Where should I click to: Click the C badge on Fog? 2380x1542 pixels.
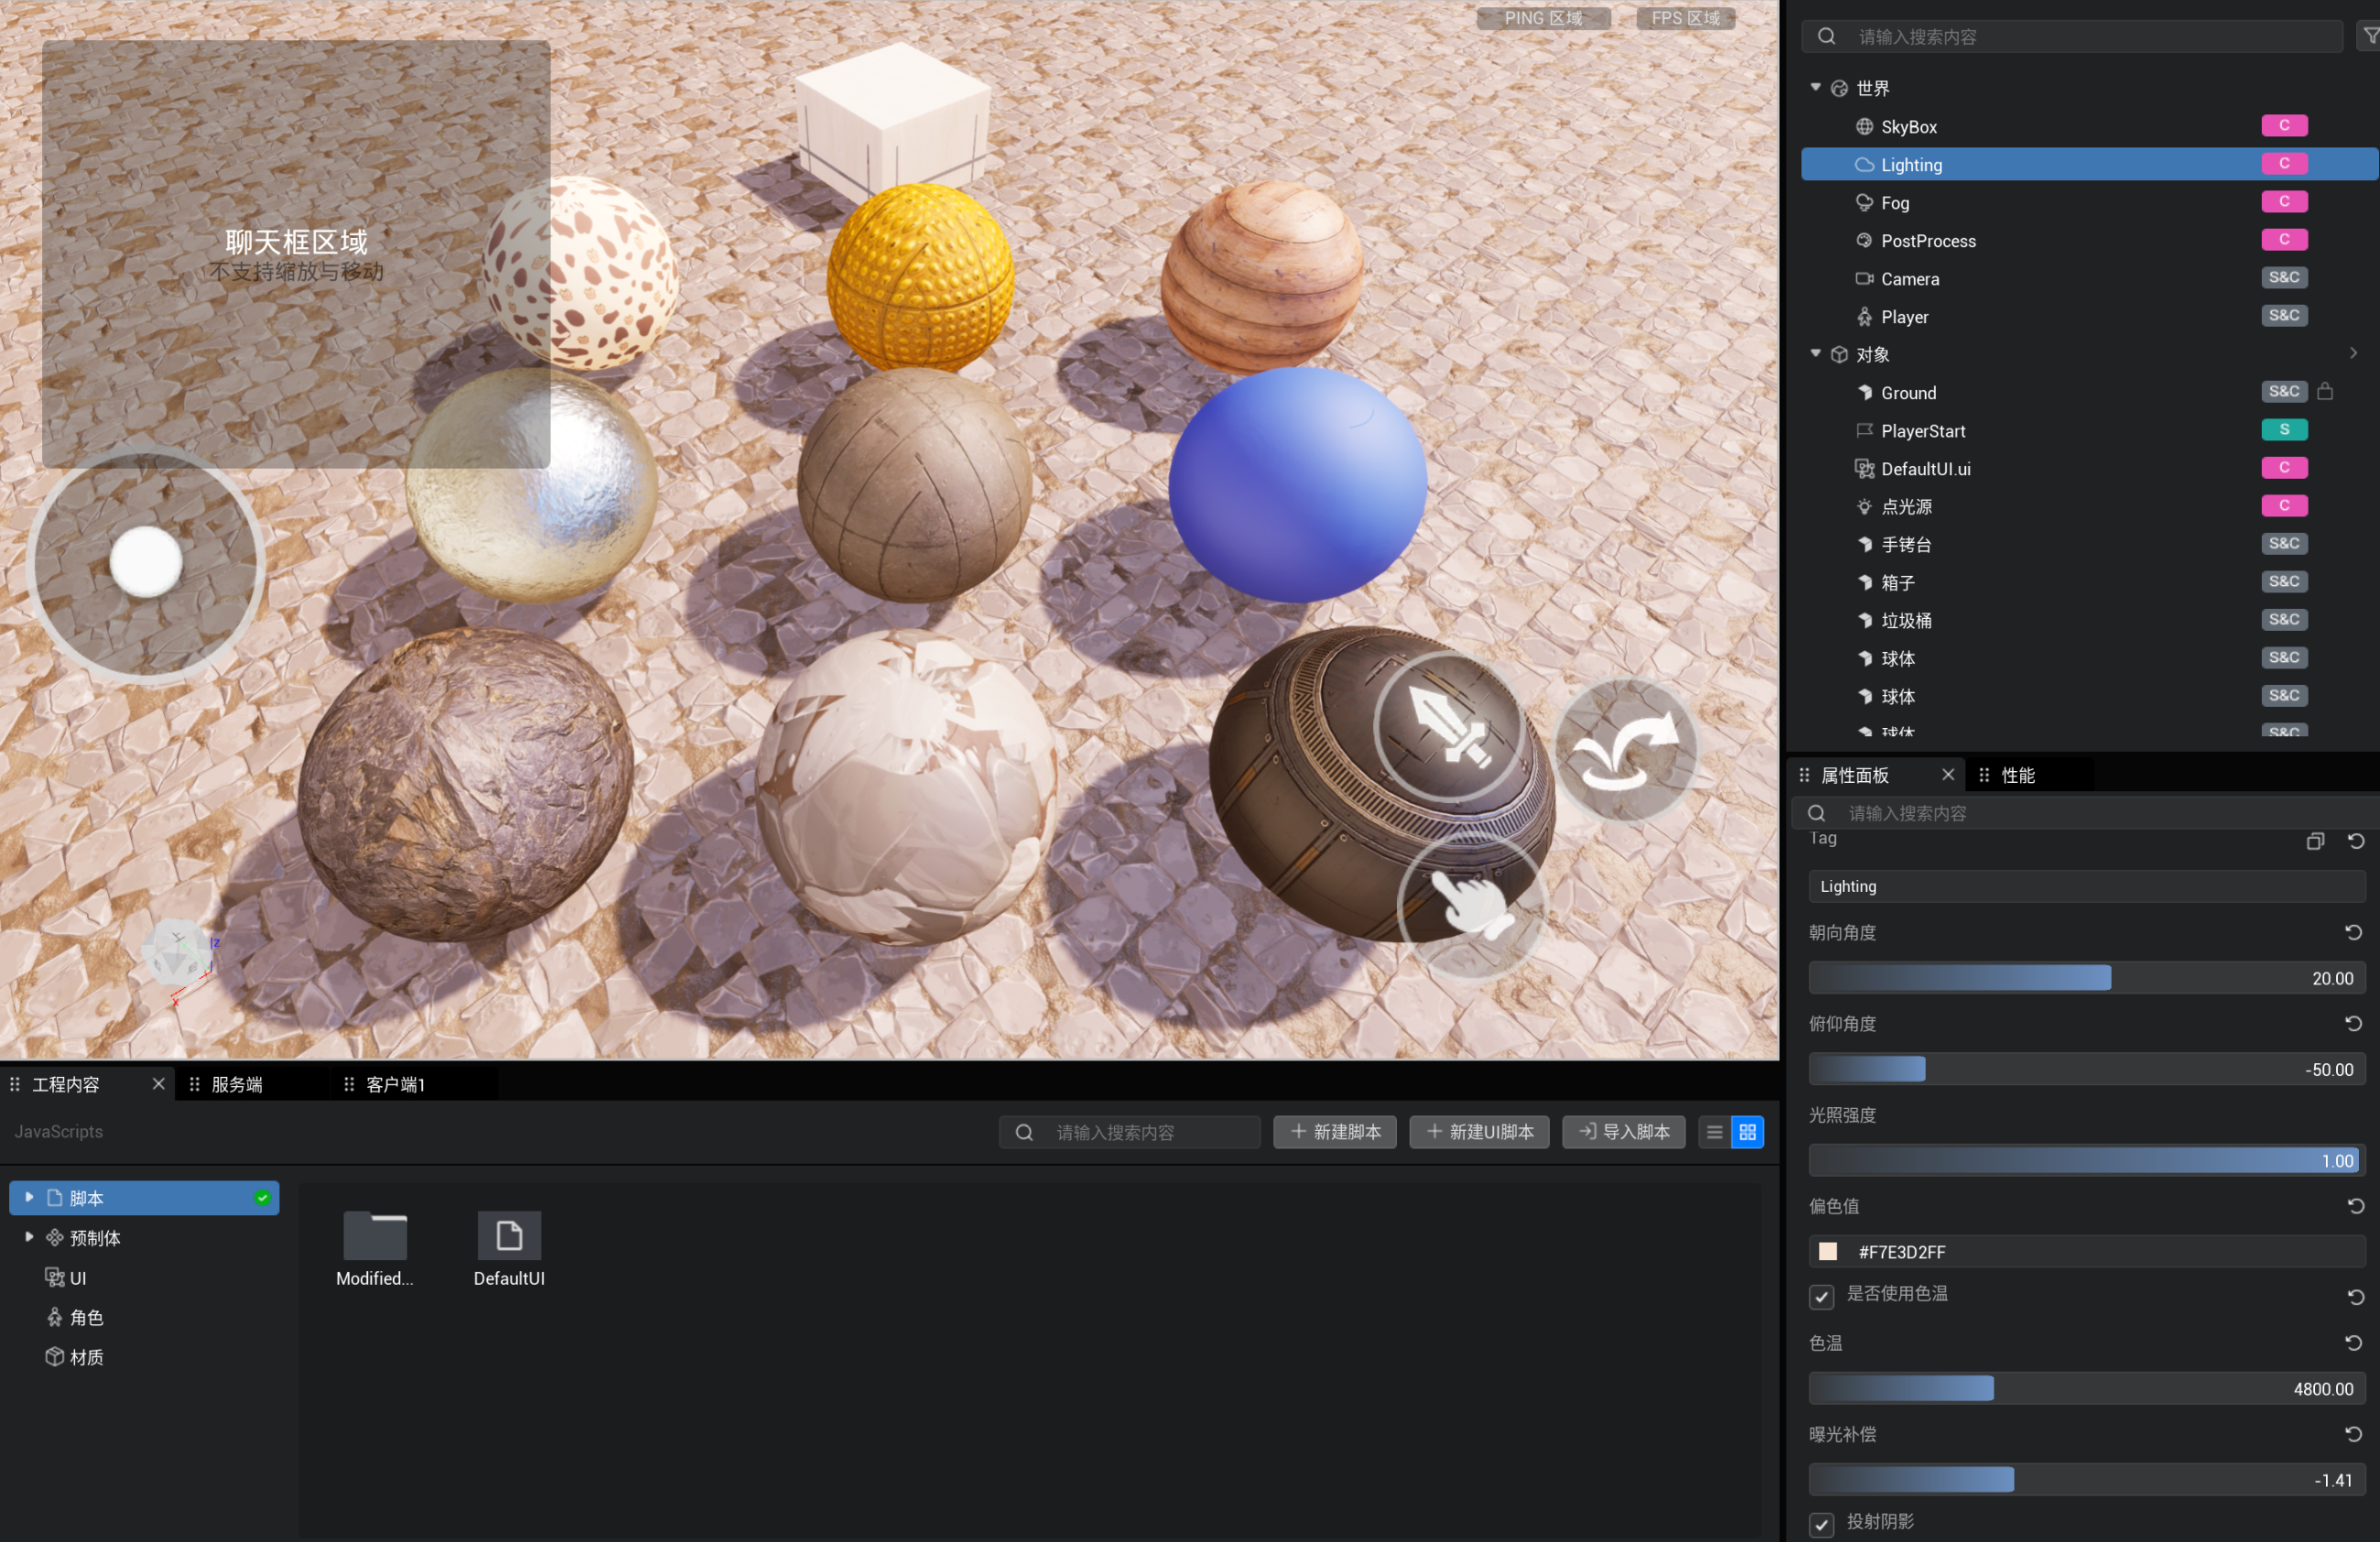(x=2284, y=202)
